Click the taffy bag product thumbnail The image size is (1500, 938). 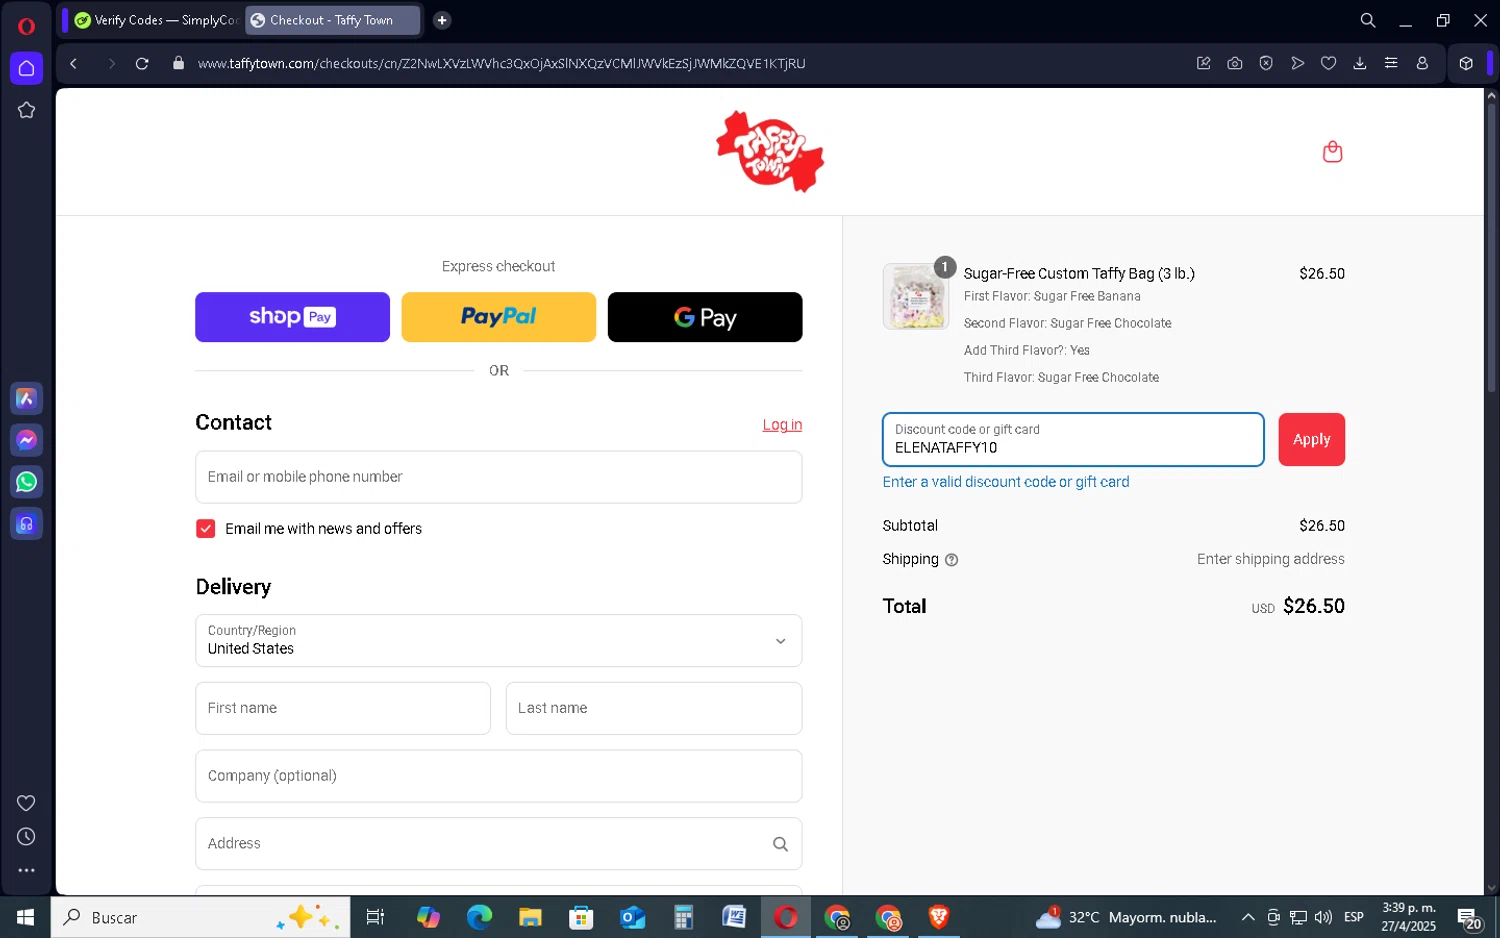(915, 297)
